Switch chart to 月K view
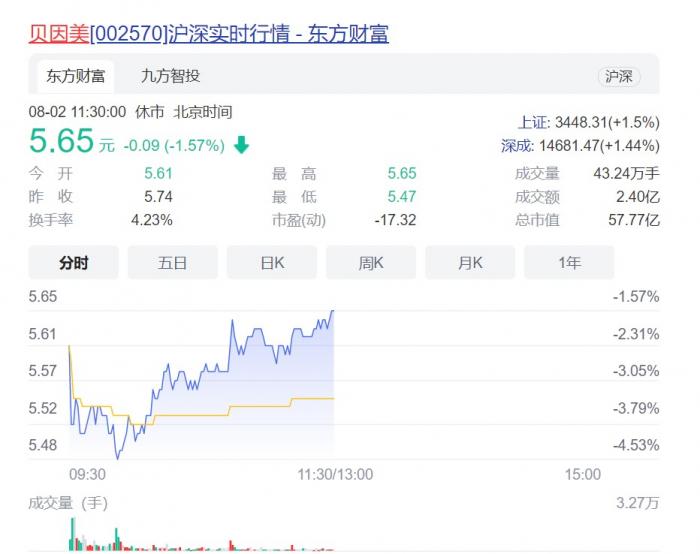This screenshot has height=554, width=700. 470,262
